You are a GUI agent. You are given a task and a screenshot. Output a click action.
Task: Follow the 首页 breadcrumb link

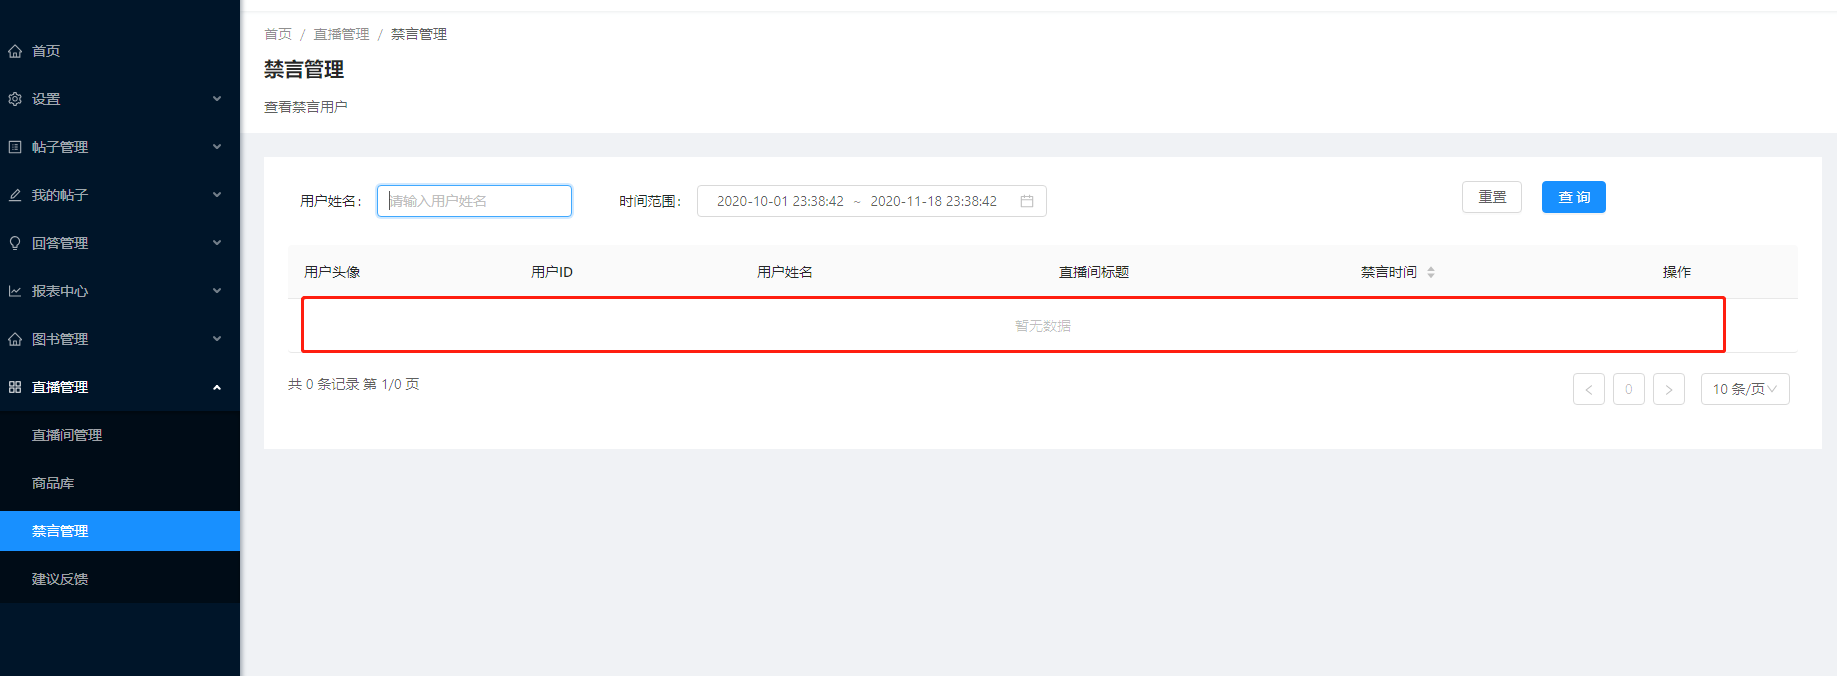point(278,34)
